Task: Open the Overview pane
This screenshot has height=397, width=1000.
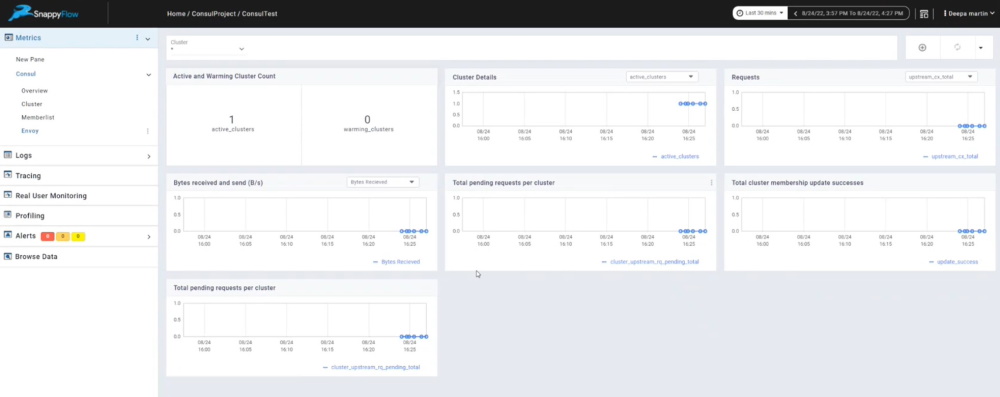Action: point(34,91)
